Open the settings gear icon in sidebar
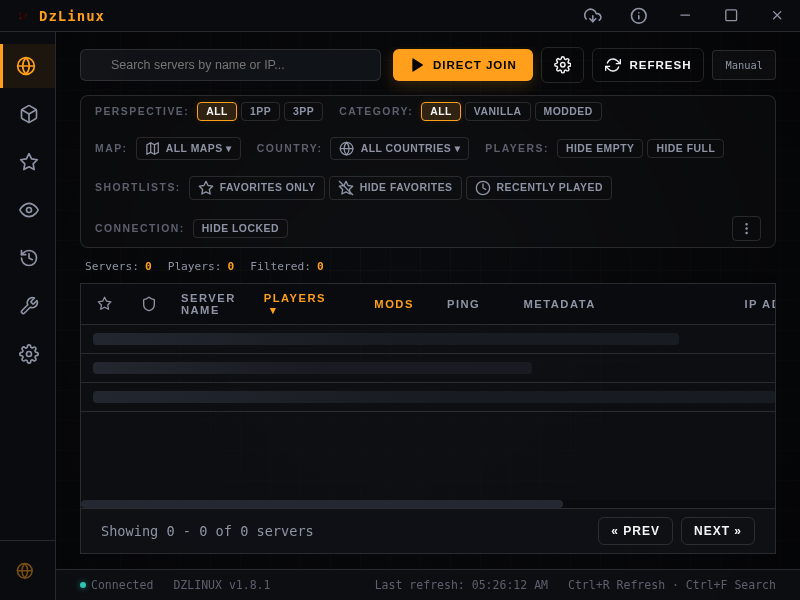The width and height of the screenshot is (800, 600). pos(29,354)
